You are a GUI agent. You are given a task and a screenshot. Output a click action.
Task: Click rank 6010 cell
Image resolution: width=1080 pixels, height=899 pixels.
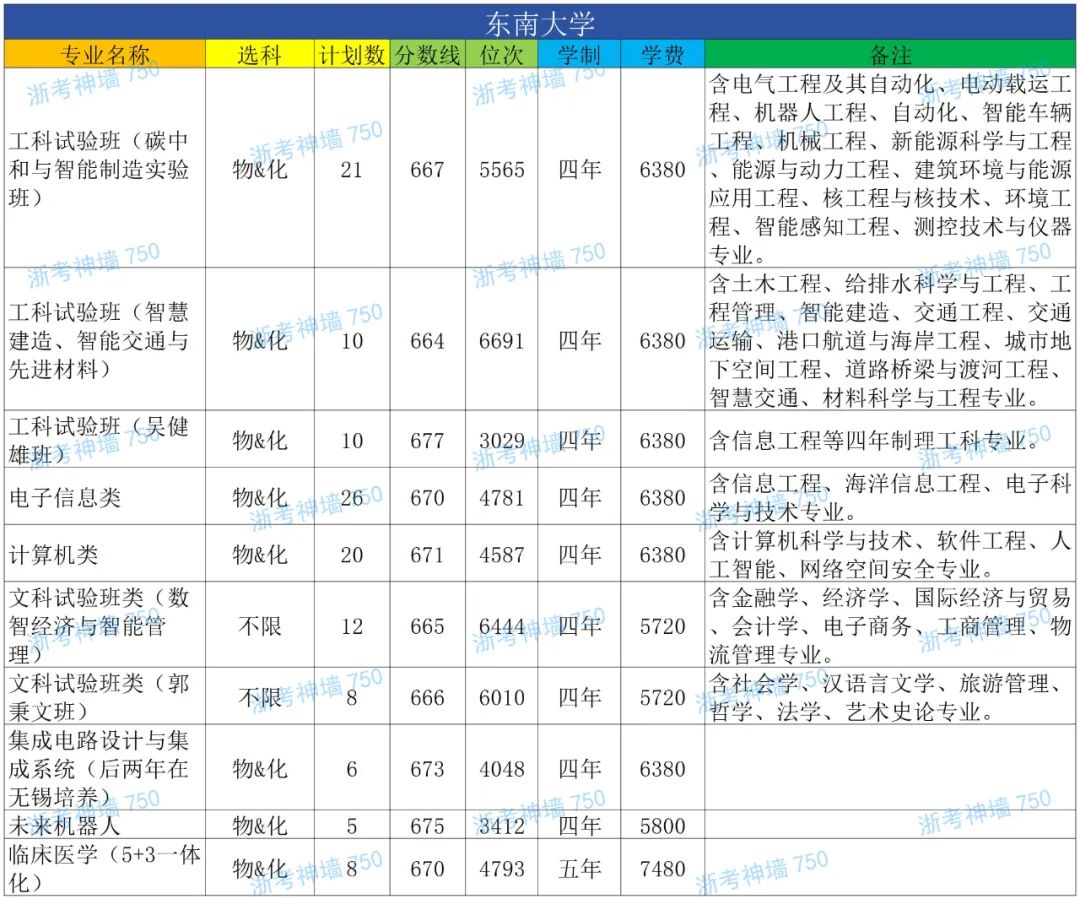(x=501, y=697)
